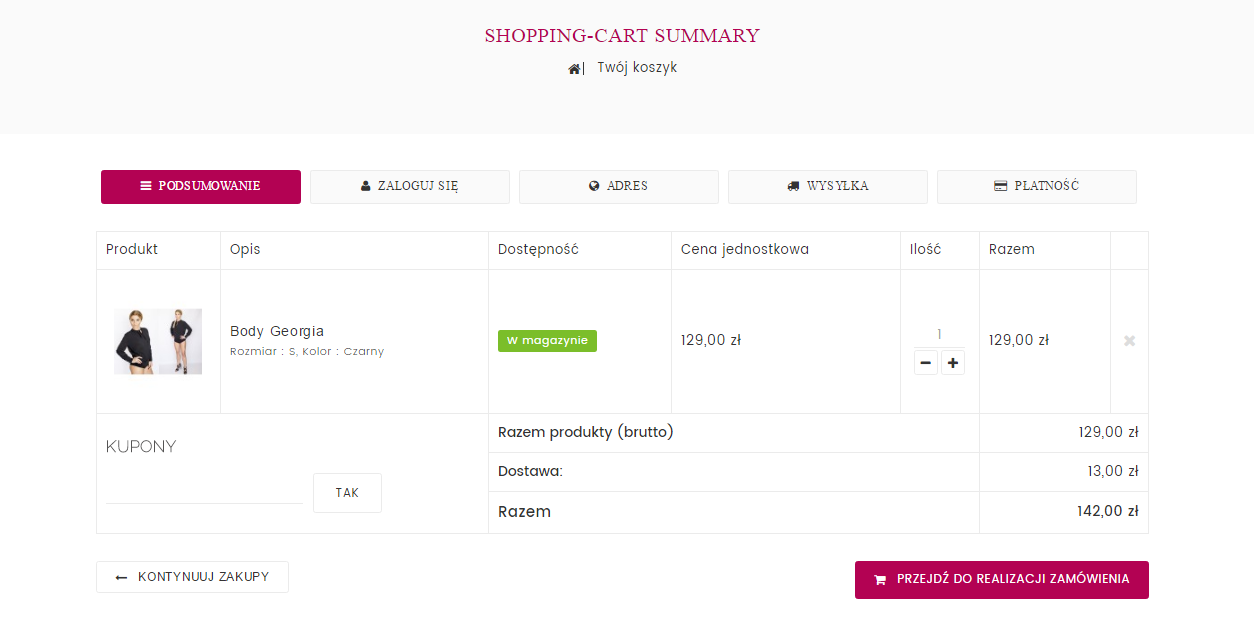
Task: Remove Body Georgia using the X icon
Action: coord(1129,341)
